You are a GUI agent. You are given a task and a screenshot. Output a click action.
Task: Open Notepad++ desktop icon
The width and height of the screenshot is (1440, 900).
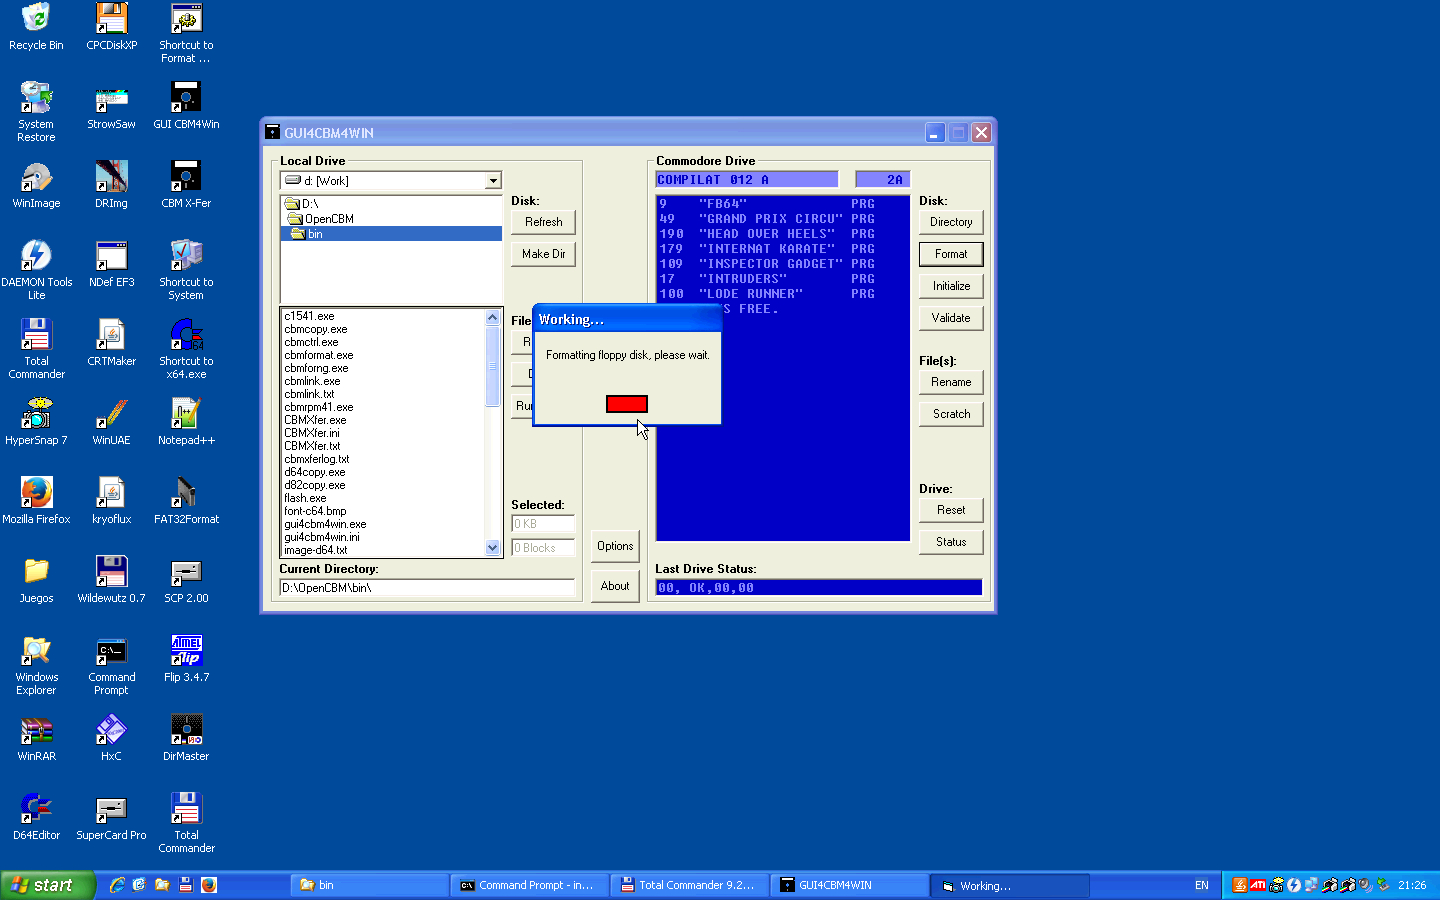[x=186, y=422]
